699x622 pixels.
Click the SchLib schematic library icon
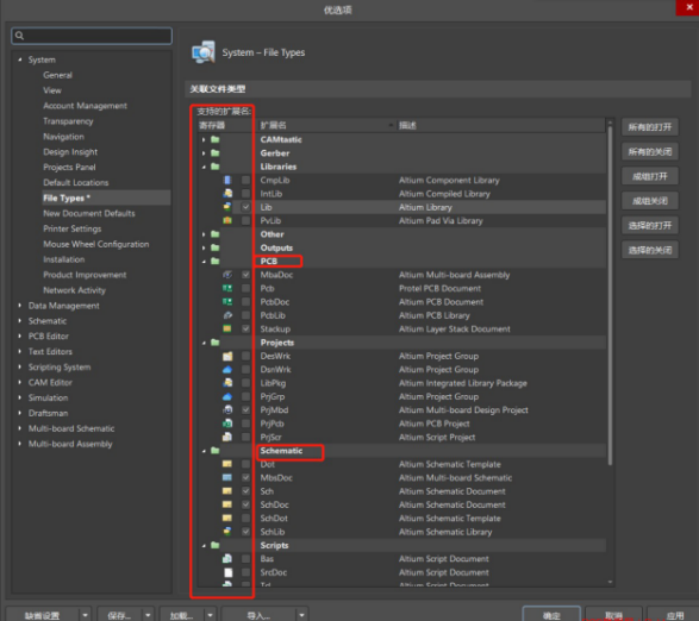click(x=227, y=532)
